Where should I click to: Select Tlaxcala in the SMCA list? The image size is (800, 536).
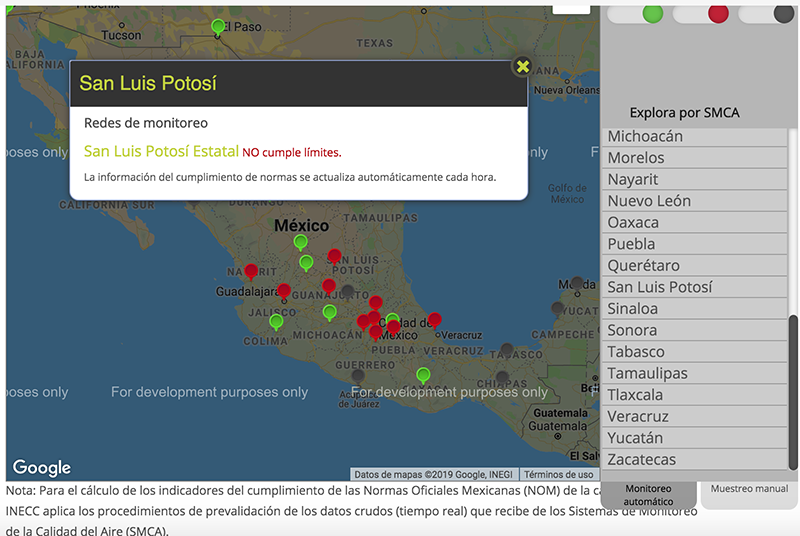click(x=694, y=395)
